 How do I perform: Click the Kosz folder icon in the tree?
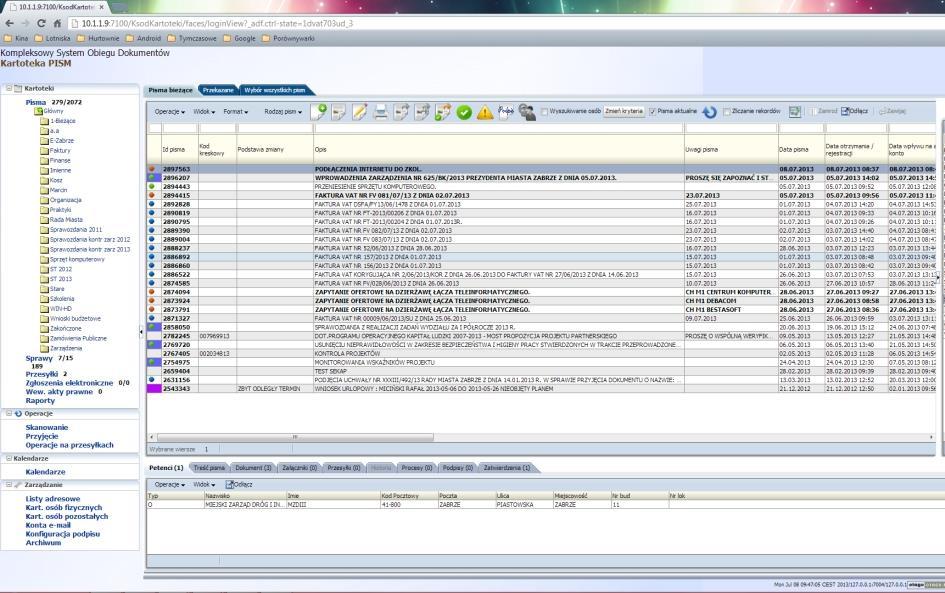click(x=44, y=180)
